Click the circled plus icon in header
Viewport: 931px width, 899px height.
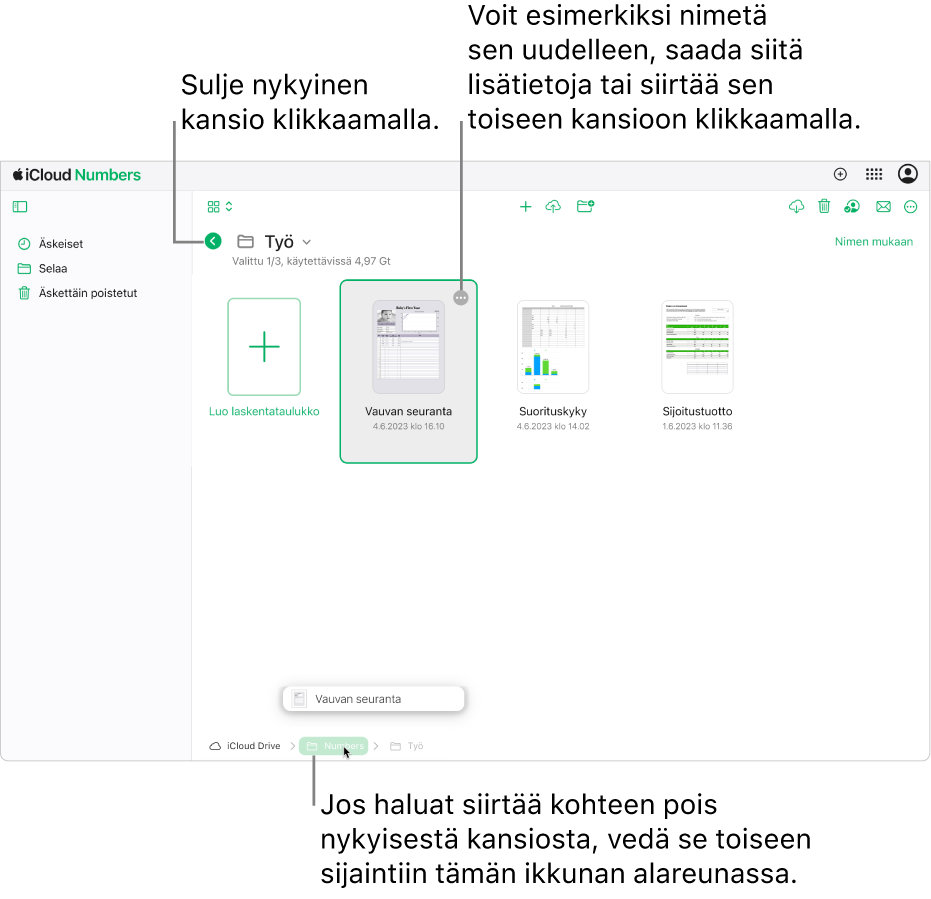[840, 174]
